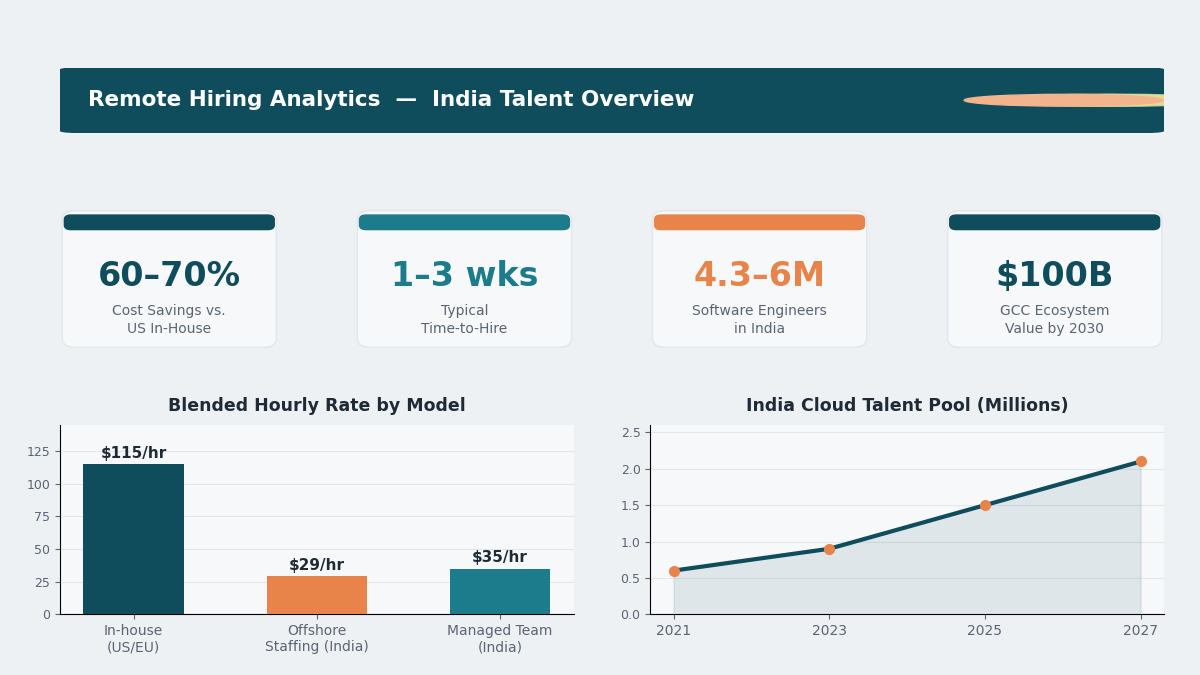Click the 2025 x-axis year label
The image size is (1200, 675).
[x=985, y=631]
